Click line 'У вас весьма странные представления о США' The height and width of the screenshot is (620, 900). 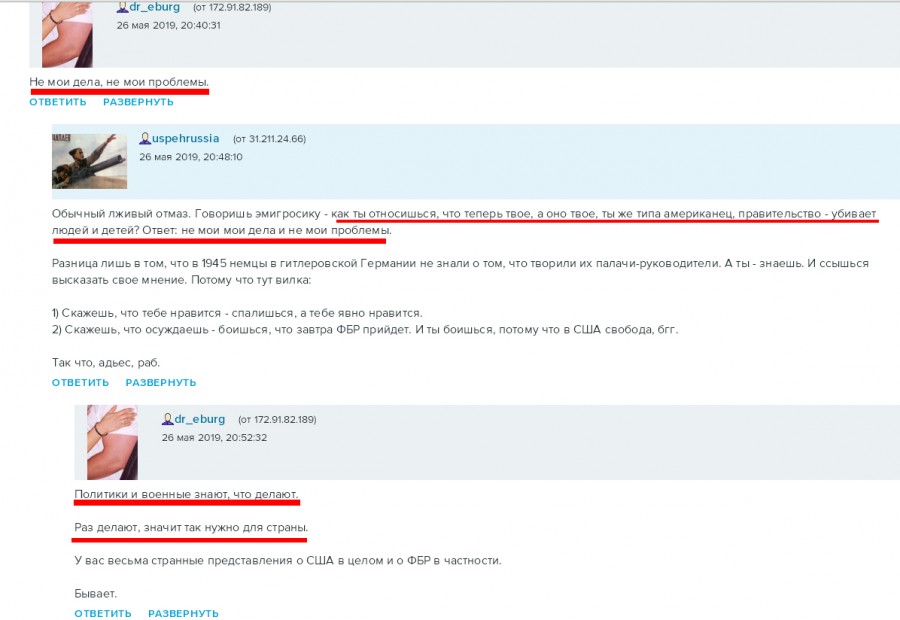pos(288,561)
